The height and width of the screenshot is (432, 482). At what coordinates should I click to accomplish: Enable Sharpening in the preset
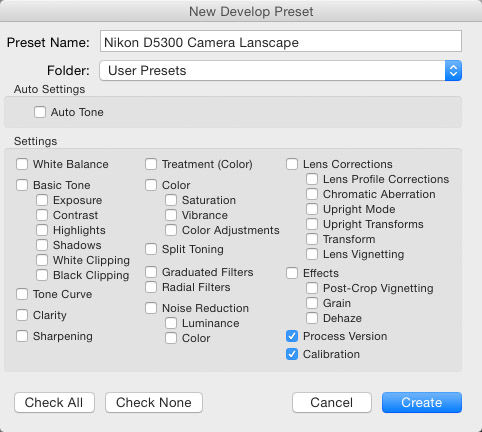pyautogui.click(x=22, y=336)
